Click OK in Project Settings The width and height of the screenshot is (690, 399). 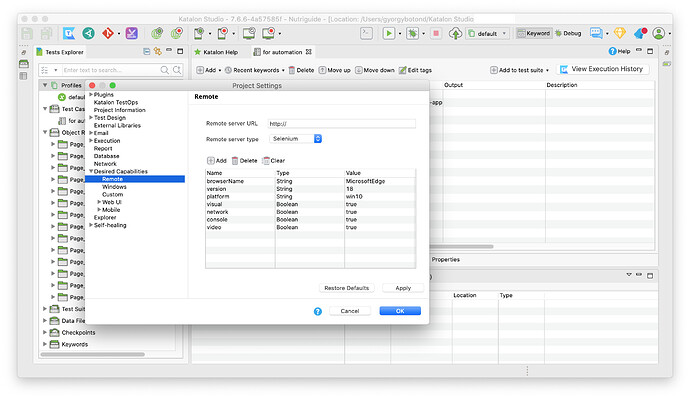click(400, 311)
